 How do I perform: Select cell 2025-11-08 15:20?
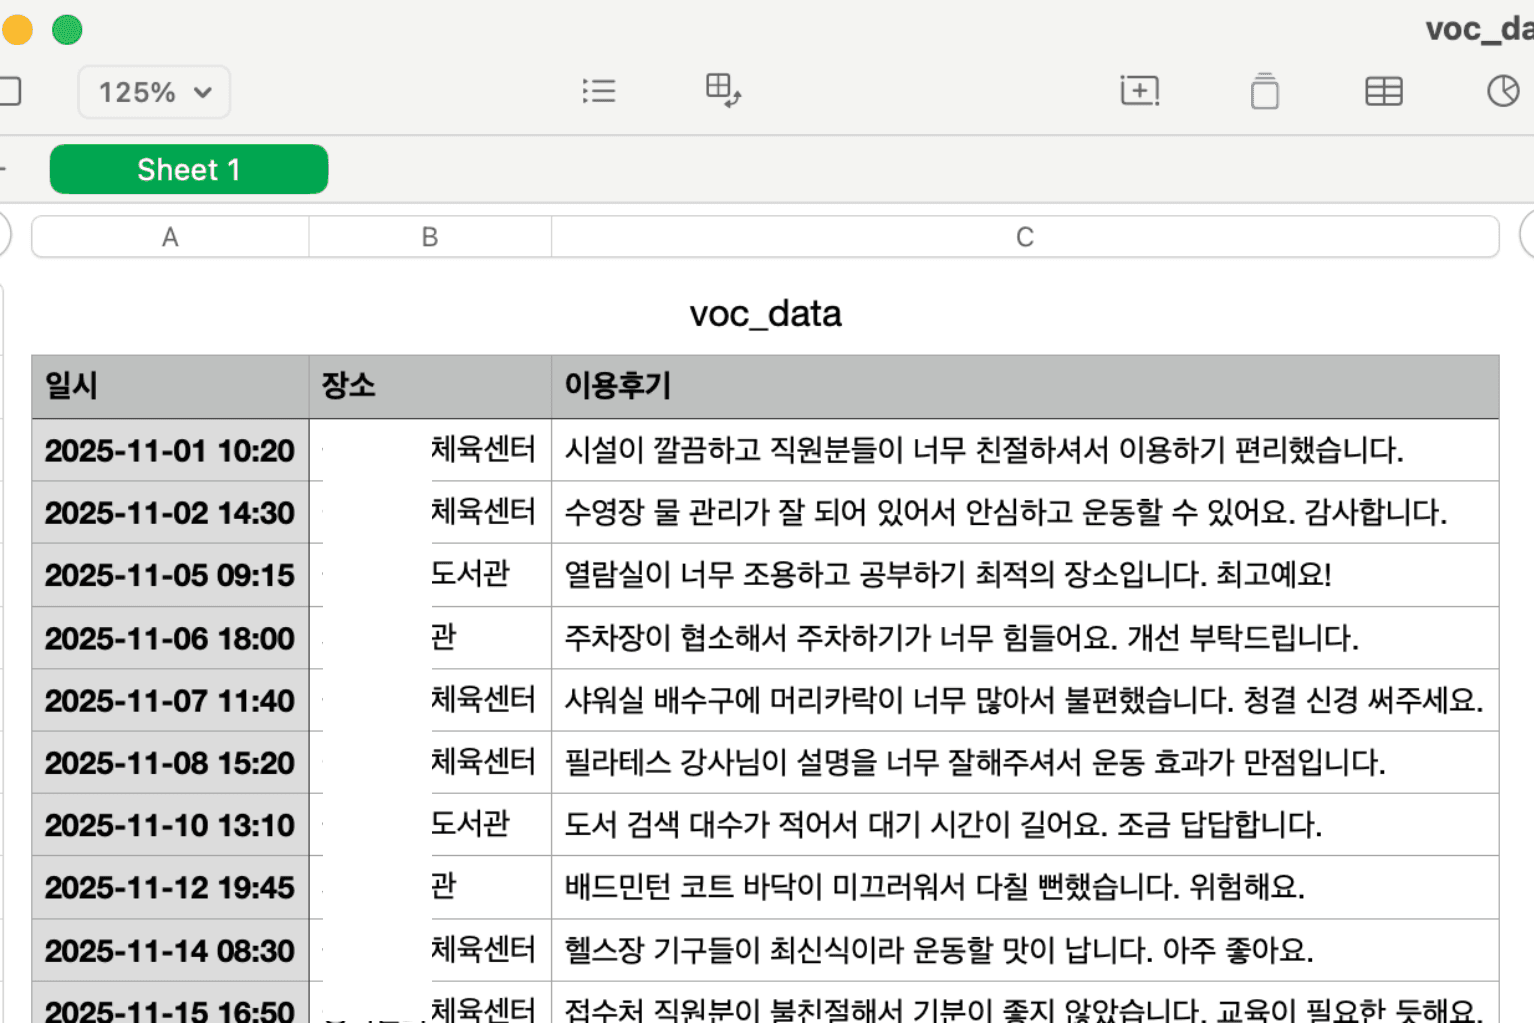pyautogui.click(x=170, y=762)
